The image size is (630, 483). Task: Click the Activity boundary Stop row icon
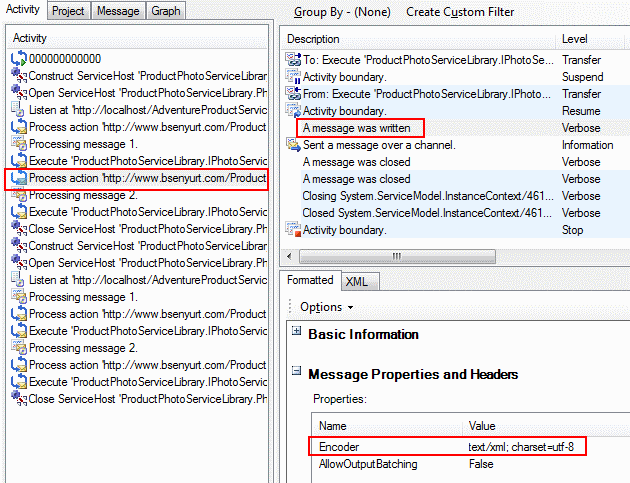(293, 230)
